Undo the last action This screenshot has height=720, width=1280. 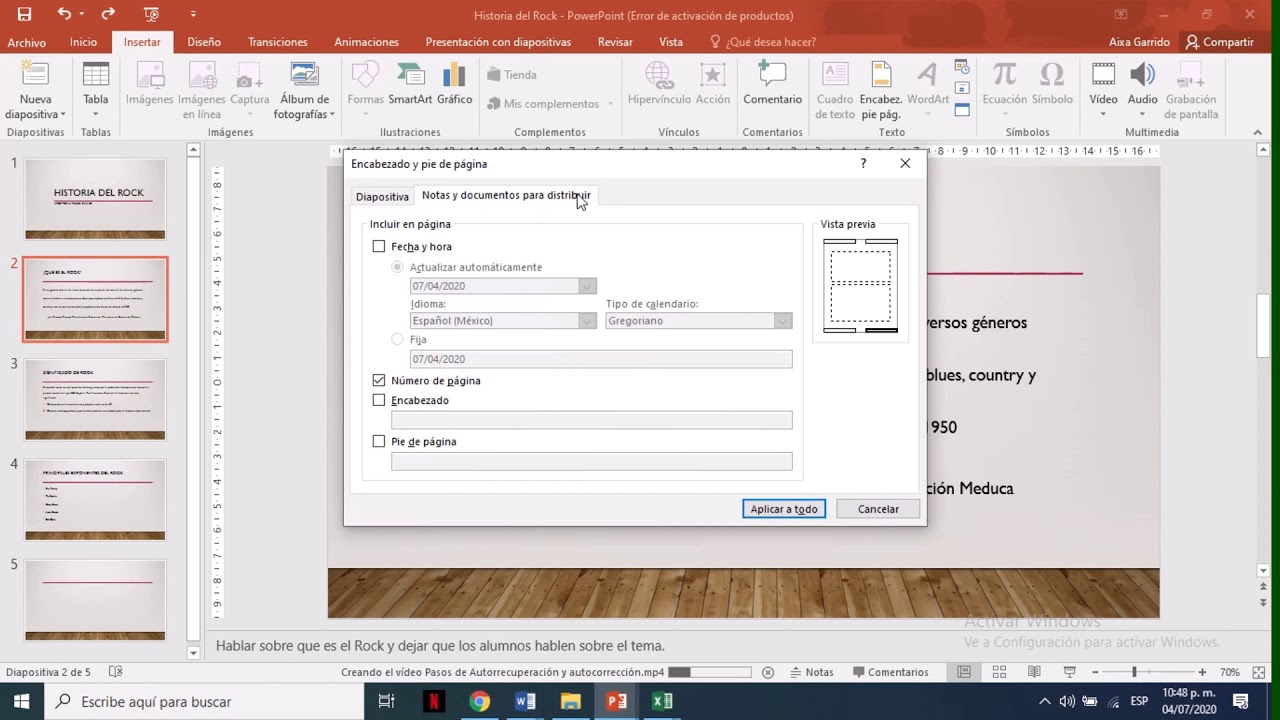coord(64,14)
